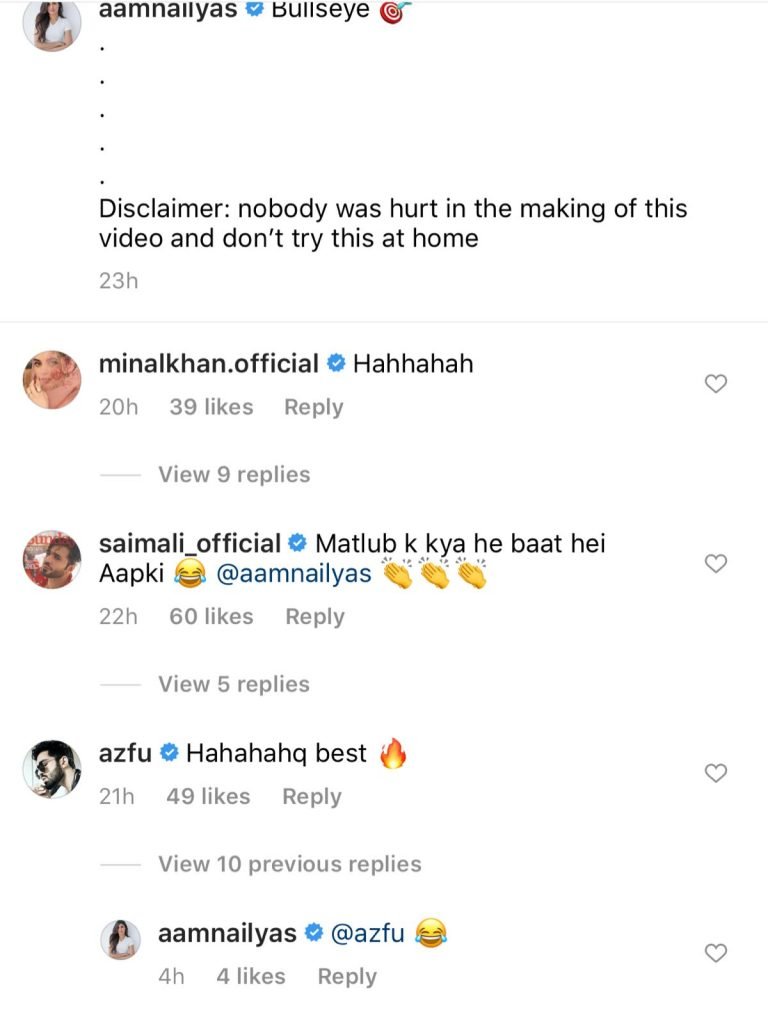The width and height of the screenshot is (768, 1024).
Task: Show View 10 previous replies
Action: pyautogui.click(x=289, y=864)
